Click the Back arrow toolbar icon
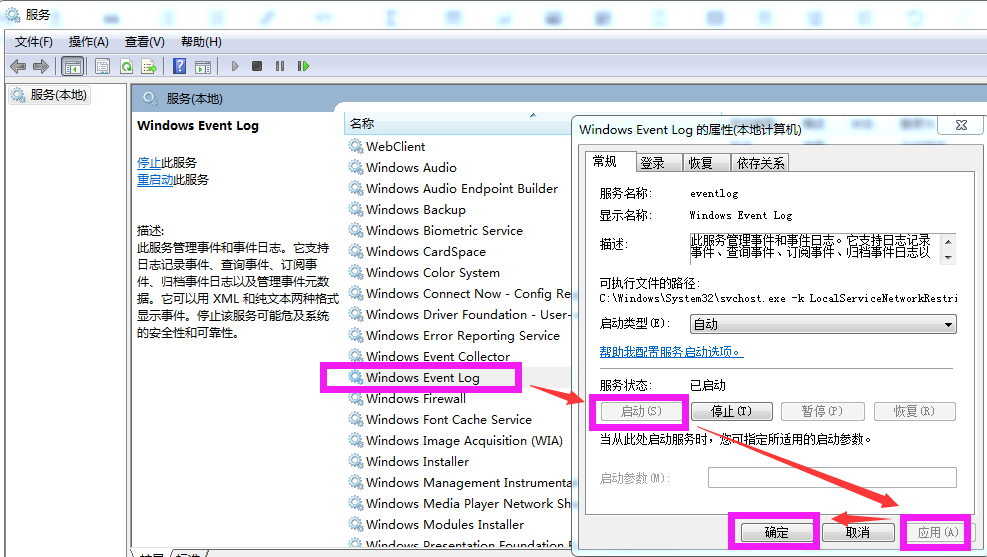987x557 pixels. click(x=18, y=66)
